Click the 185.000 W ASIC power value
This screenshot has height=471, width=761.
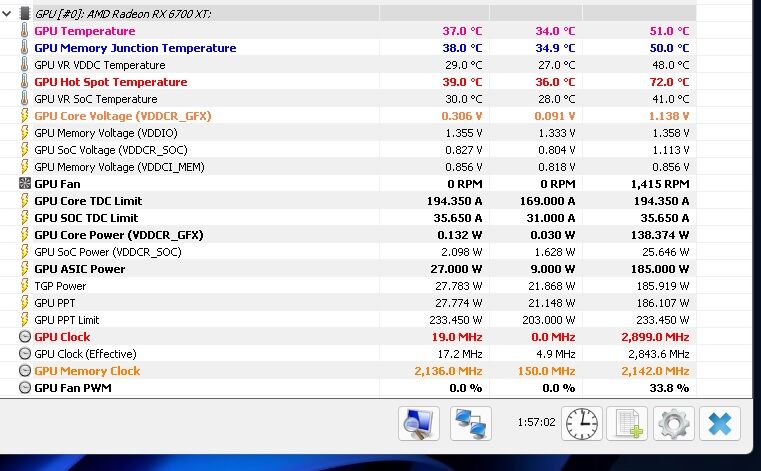tap(660, 269)
